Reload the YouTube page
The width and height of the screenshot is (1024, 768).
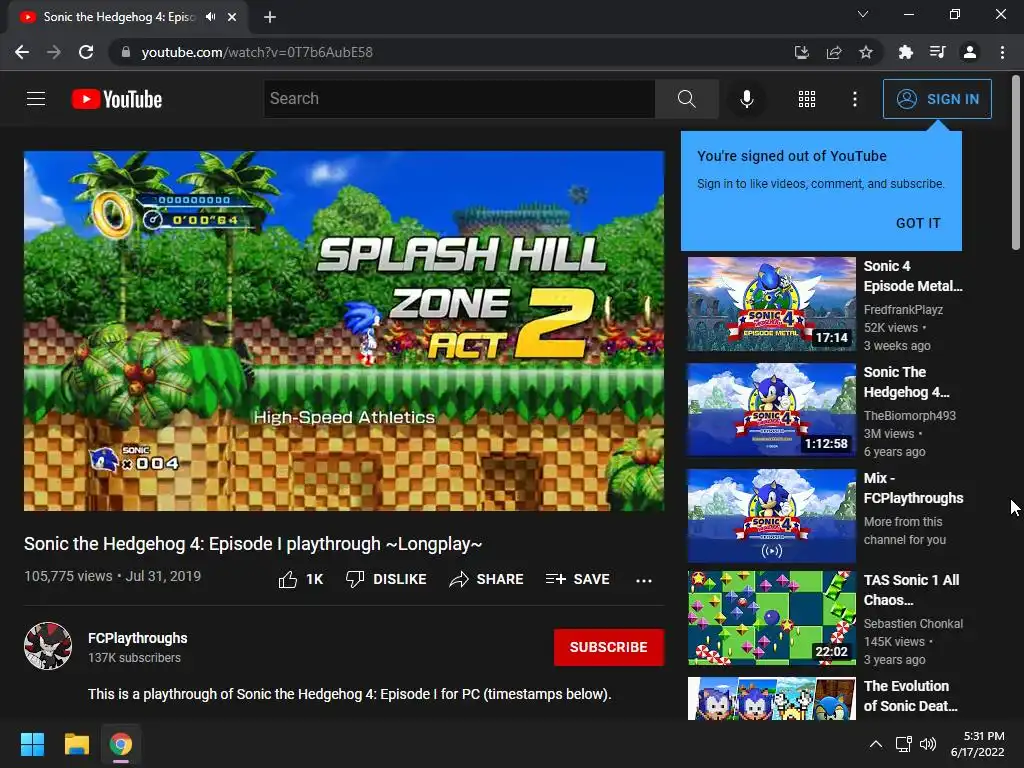(86, 52)
